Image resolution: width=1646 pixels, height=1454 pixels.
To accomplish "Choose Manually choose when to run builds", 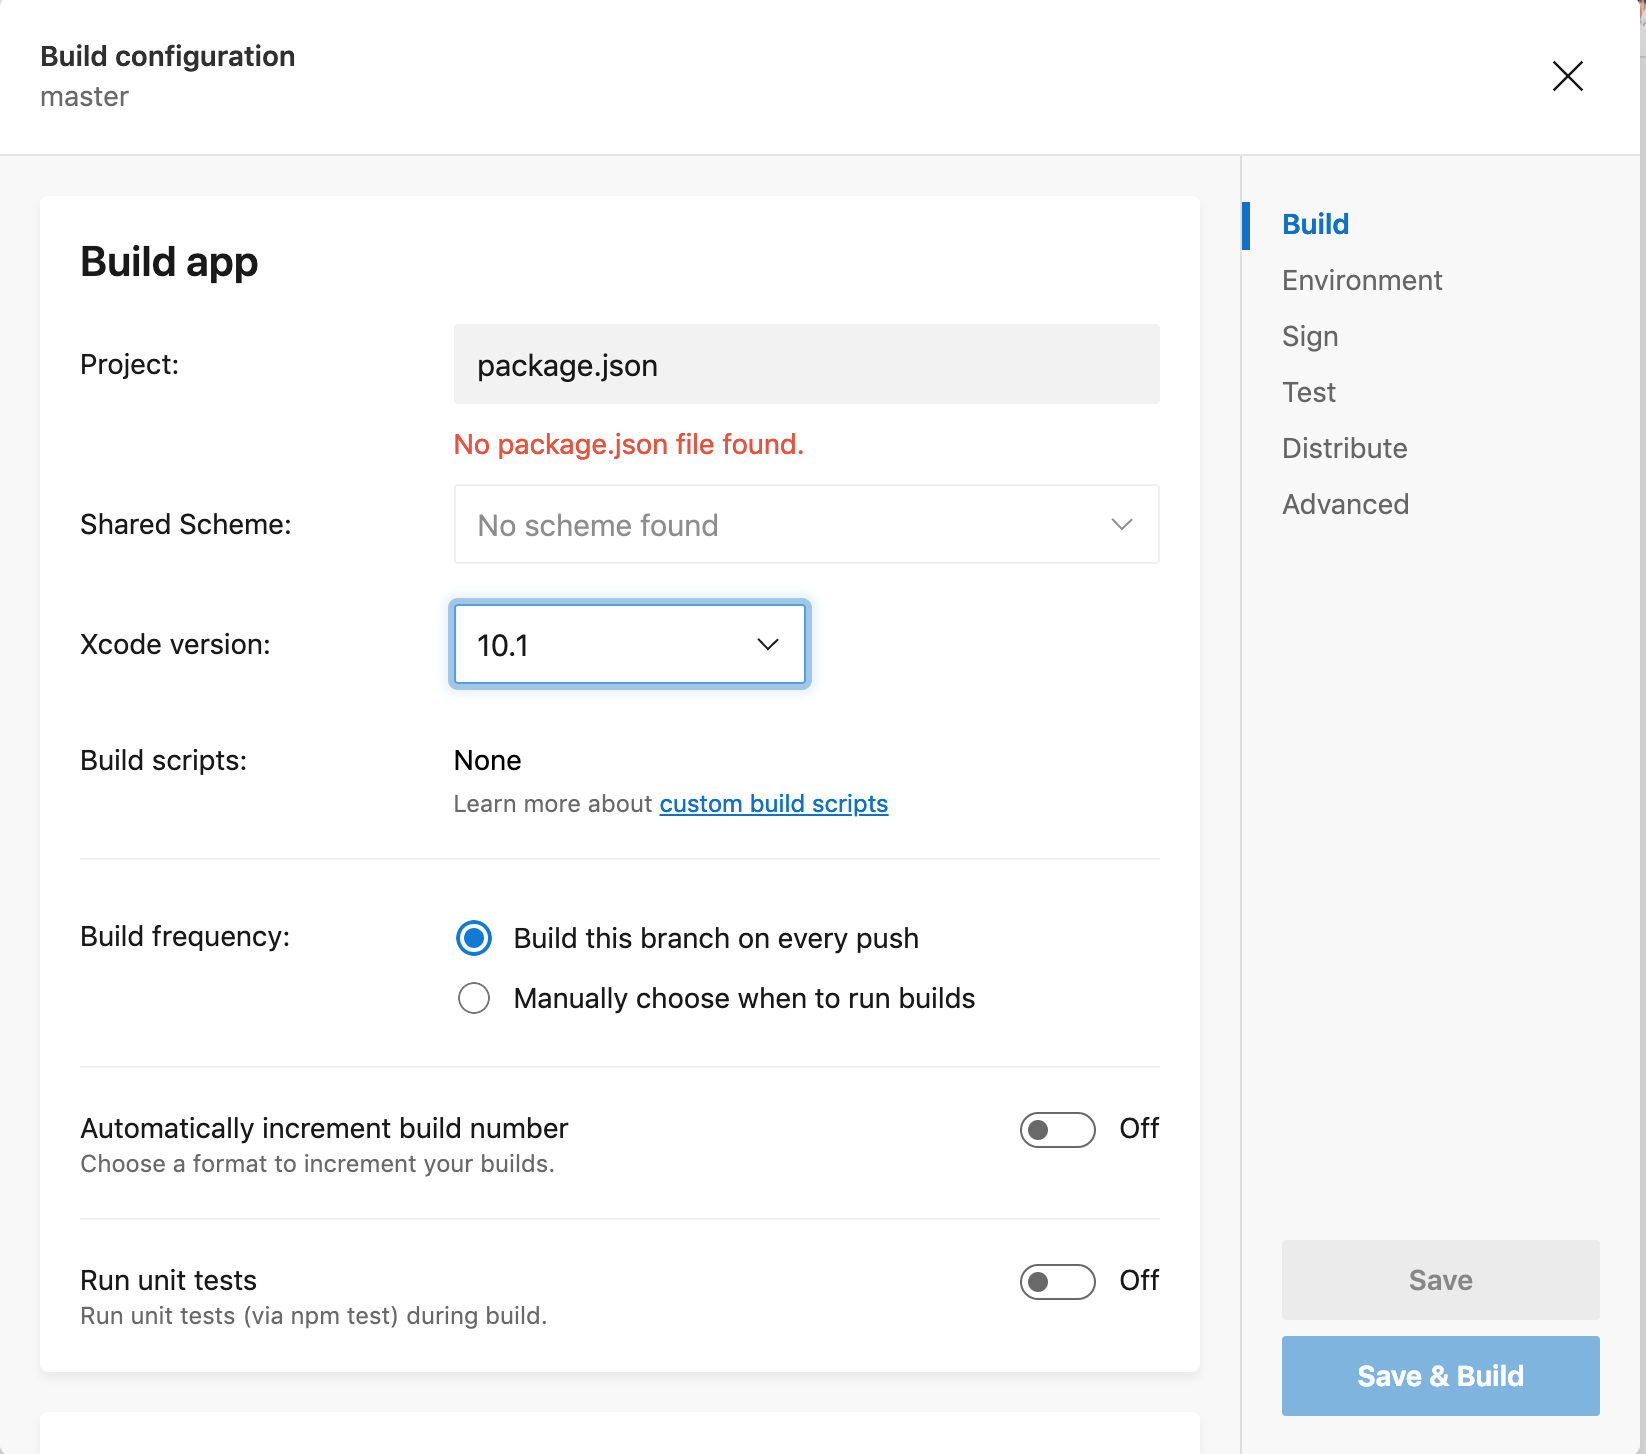I will (x=473, y=998).
